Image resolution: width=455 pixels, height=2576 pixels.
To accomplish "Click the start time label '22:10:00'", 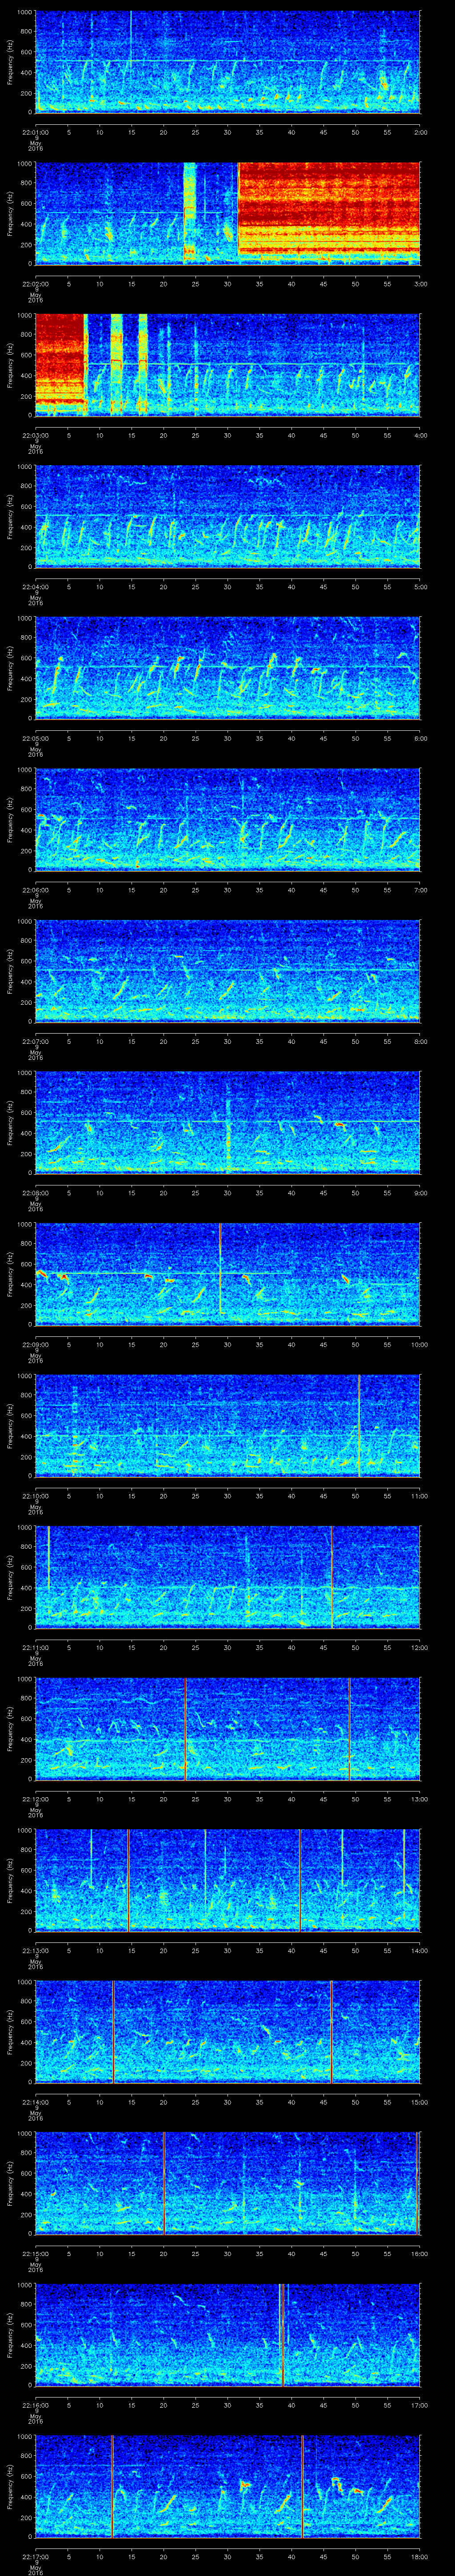I will point(35,1495).
